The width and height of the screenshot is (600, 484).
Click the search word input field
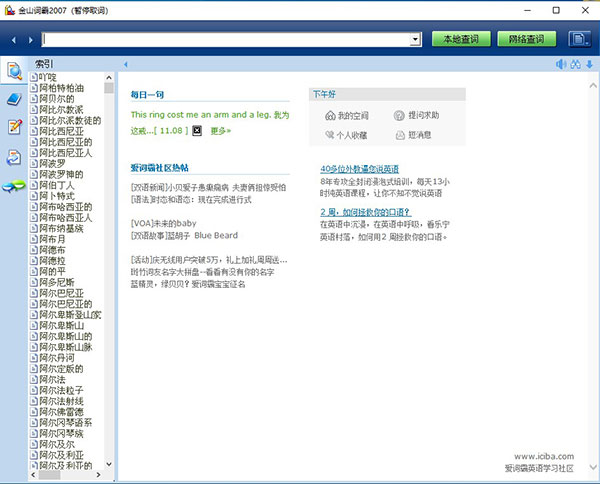pyautogui.click(x=226, y=39)
